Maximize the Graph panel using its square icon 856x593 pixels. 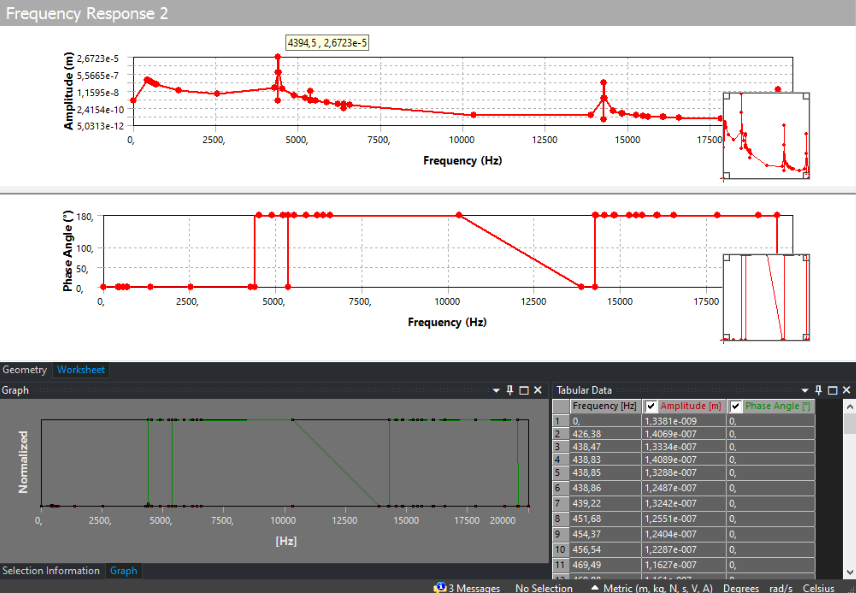pos(524,390)
